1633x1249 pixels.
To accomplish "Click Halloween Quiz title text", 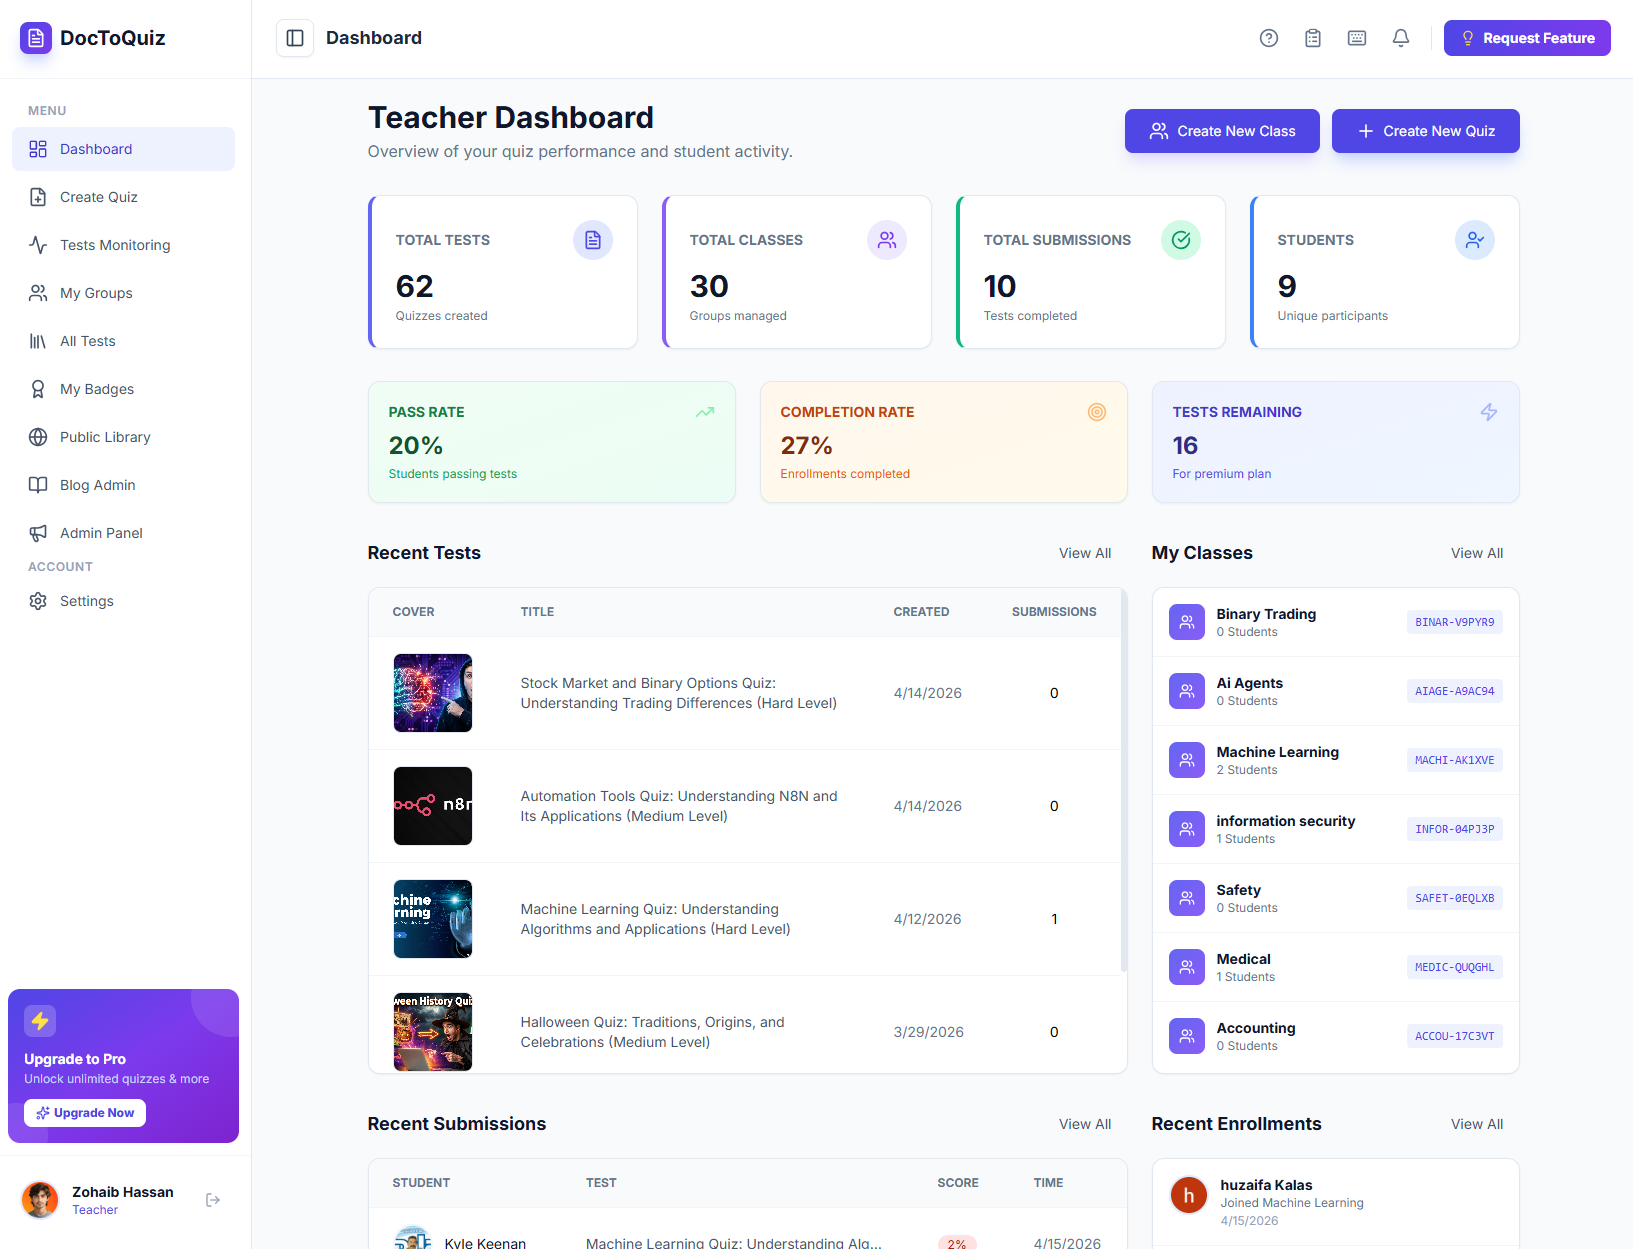I will 652,1032.
